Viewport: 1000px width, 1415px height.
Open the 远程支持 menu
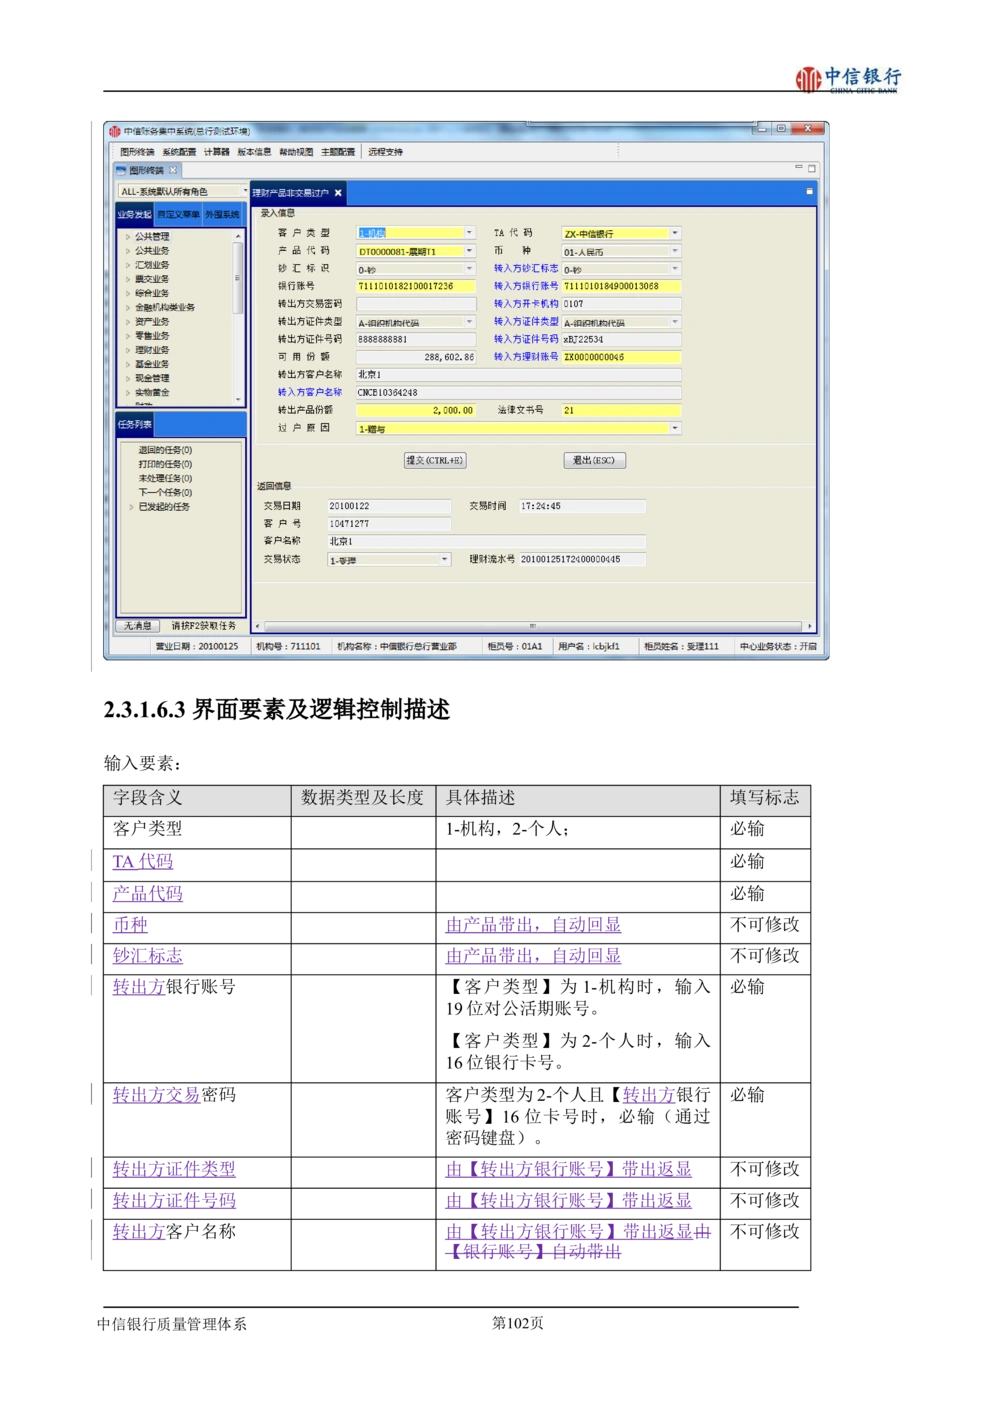tap(385, 152)
